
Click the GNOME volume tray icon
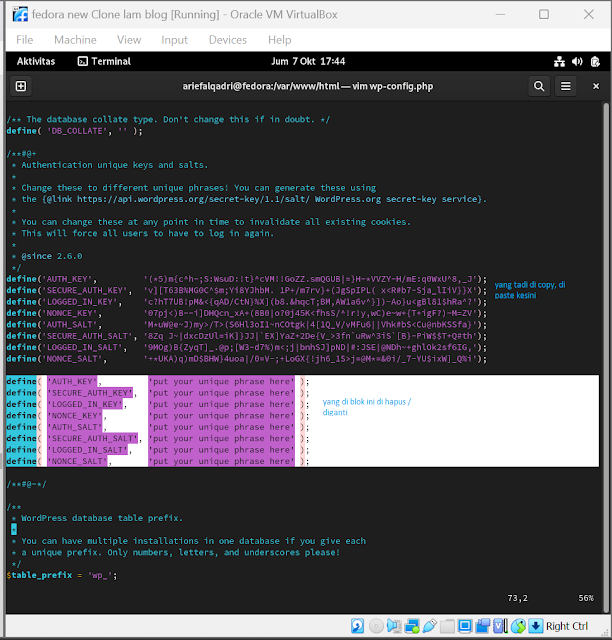pyautogui.click(x=577, y=61)
